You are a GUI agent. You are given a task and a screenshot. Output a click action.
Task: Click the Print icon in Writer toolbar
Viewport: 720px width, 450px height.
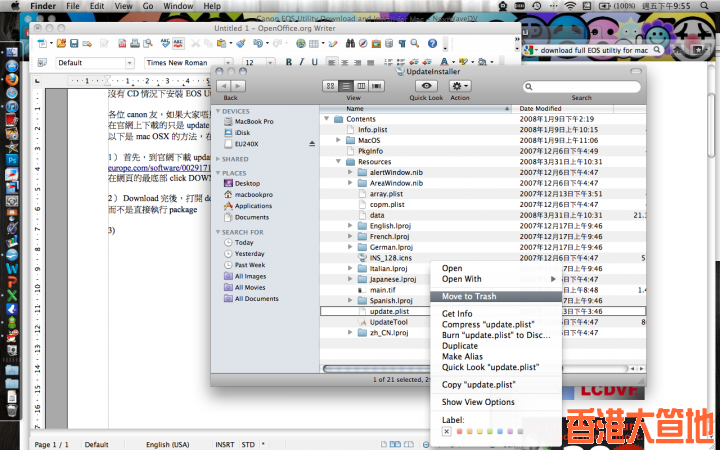click(x=135, y=44)
